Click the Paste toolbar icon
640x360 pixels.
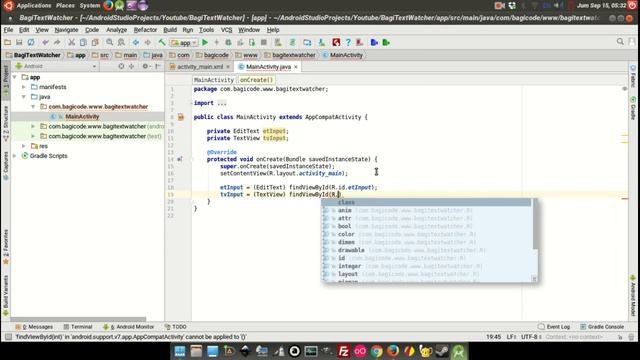coord(95,42)
